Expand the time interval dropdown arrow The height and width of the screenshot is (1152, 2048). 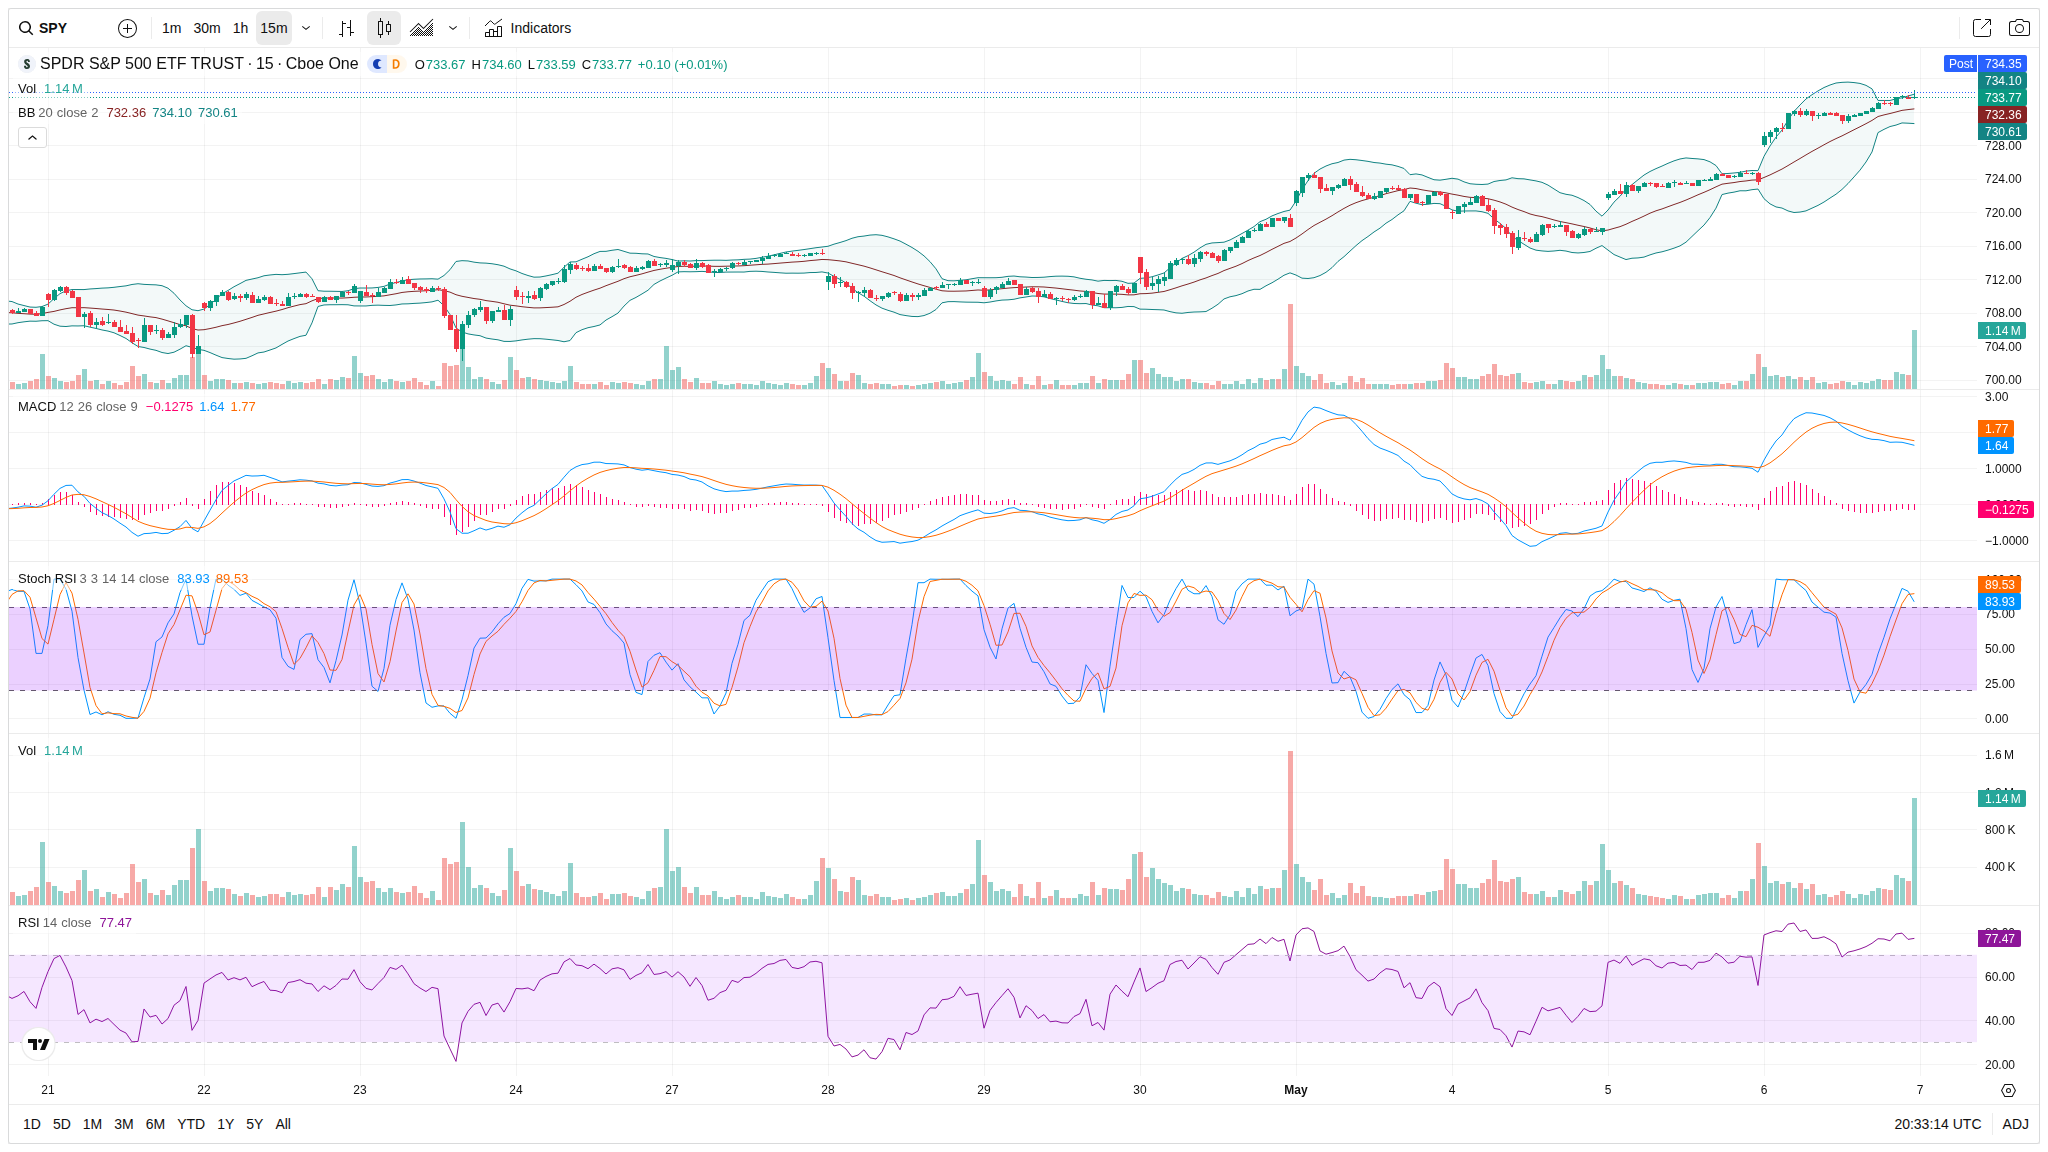[306, 28]
